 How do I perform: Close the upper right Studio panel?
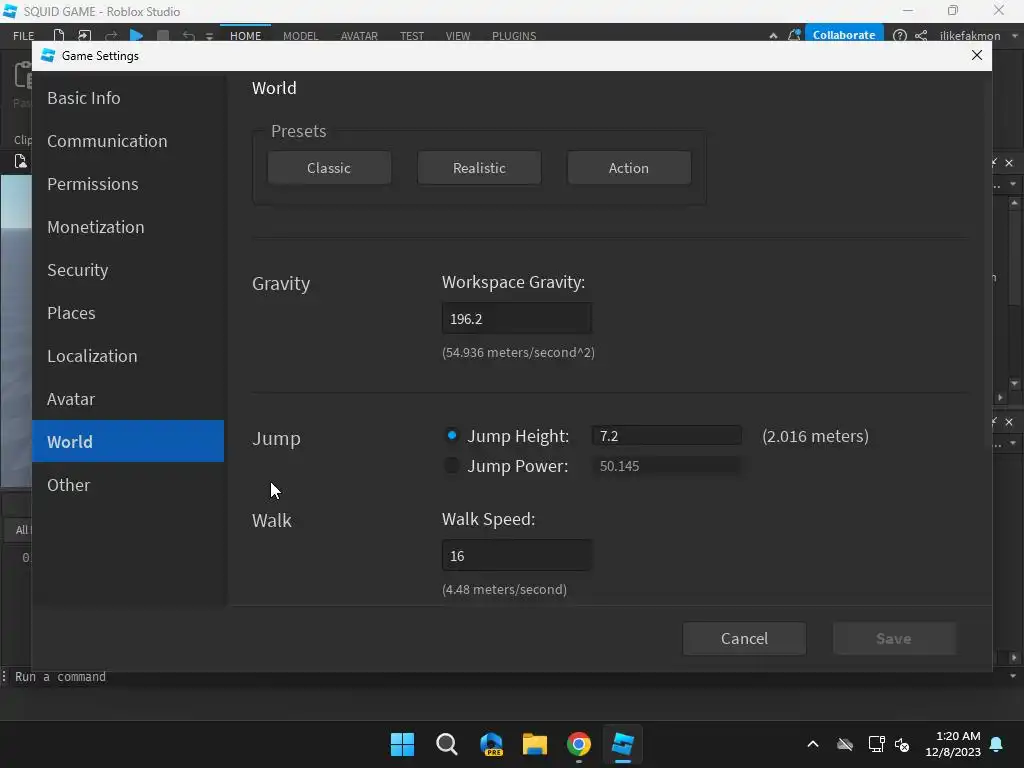click(x=1009, y=163)
